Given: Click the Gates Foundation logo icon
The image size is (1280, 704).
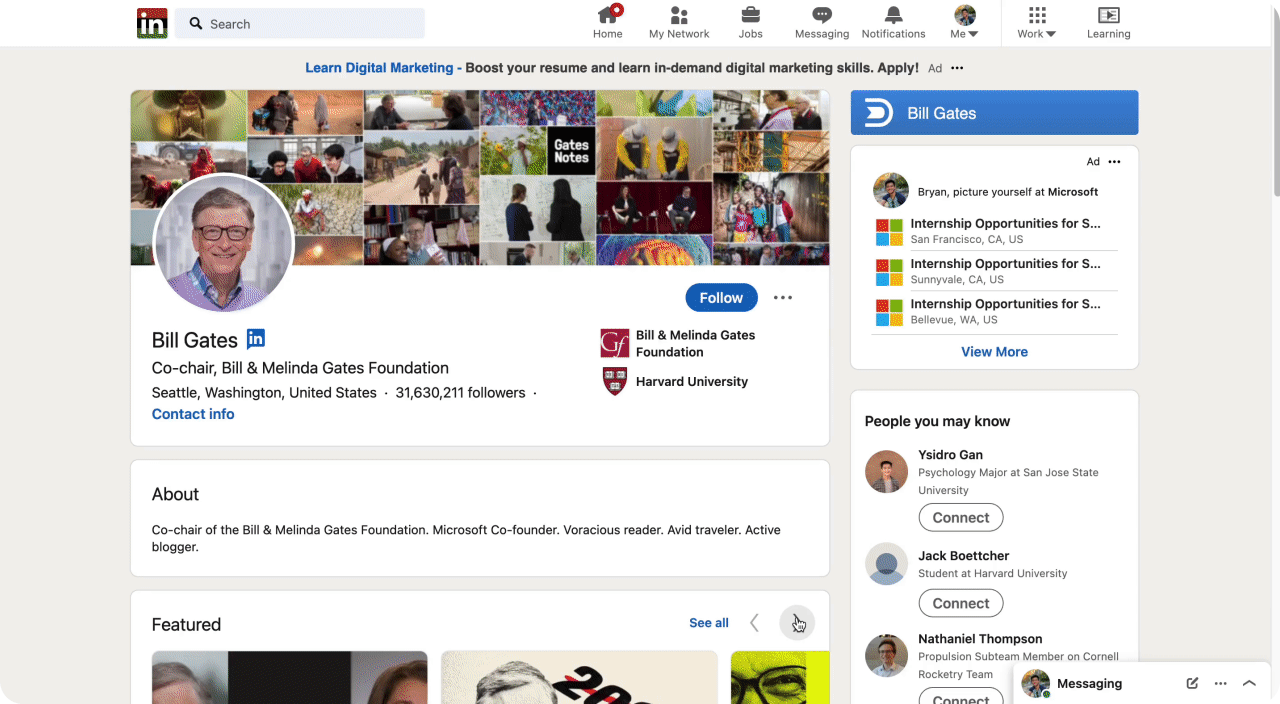Looking at the screenshot, I should pyautogui.click(x=615, y=343).
